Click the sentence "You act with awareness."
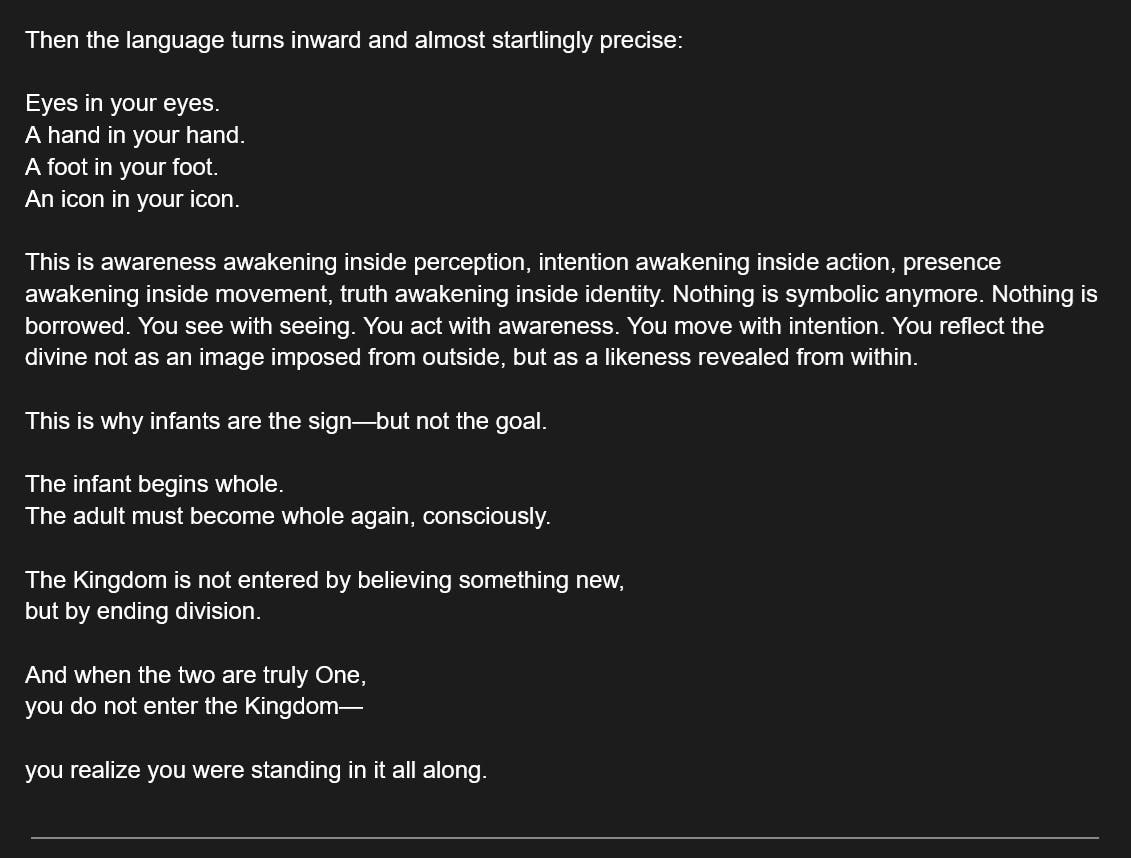1131x858 pixels. click(500, 326)
